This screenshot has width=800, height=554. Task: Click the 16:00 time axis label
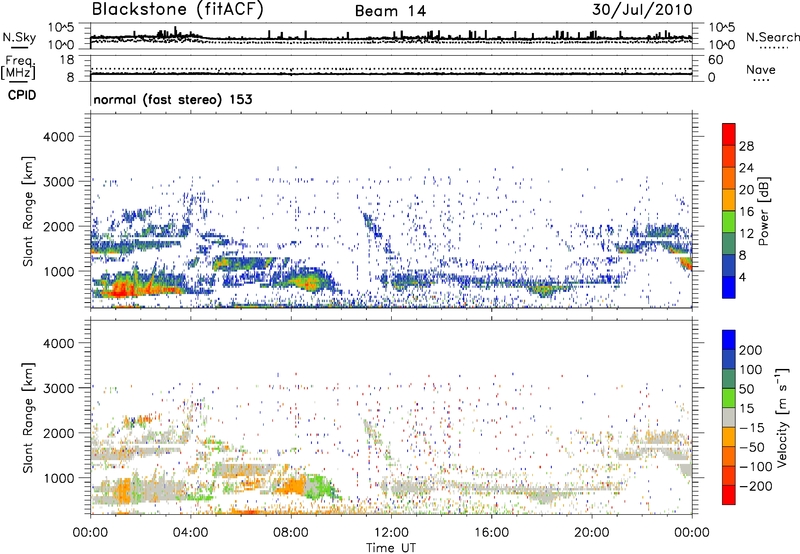click(x=491, y=533)
